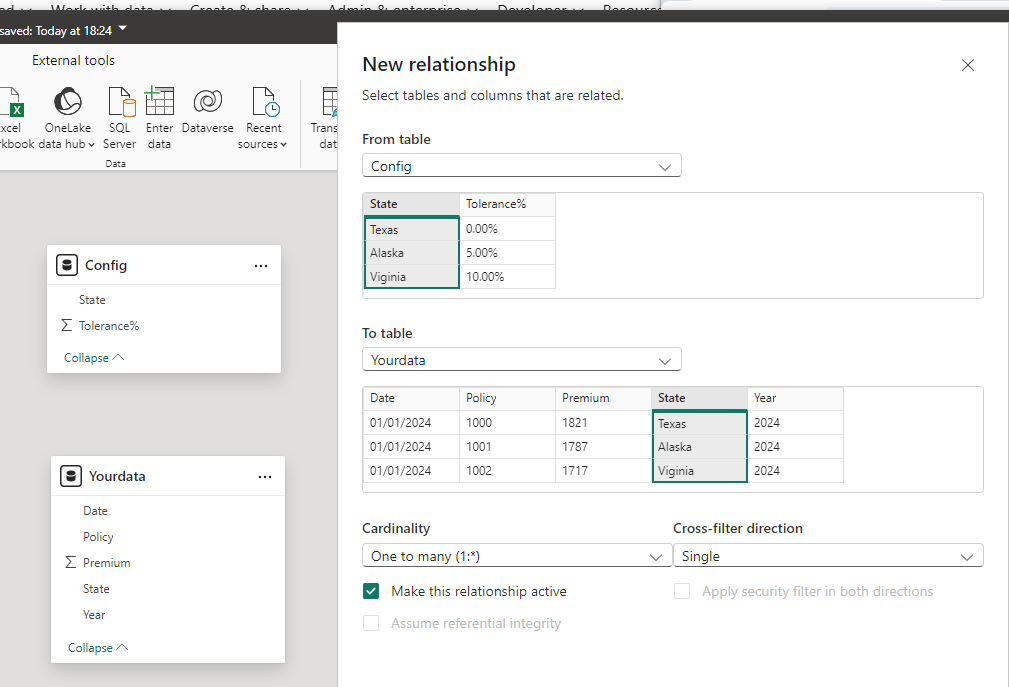Open the Dataverse connector
The image size is (1009, 687).
click(x=207, y=111)
